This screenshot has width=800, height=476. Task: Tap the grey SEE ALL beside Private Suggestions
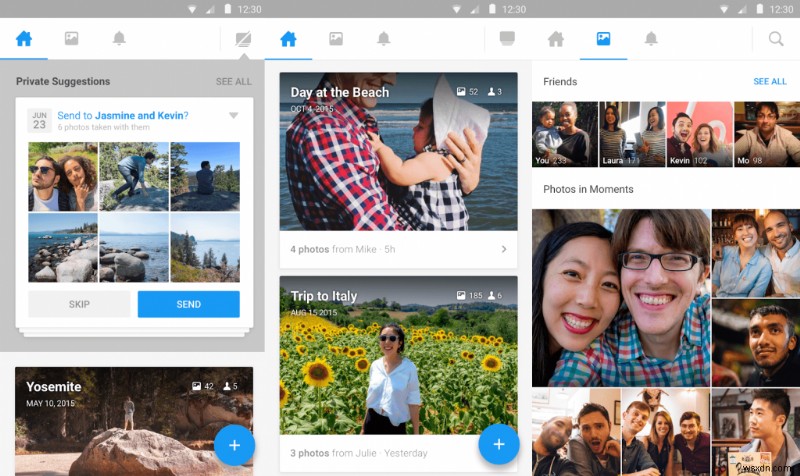tap(233, 82)
